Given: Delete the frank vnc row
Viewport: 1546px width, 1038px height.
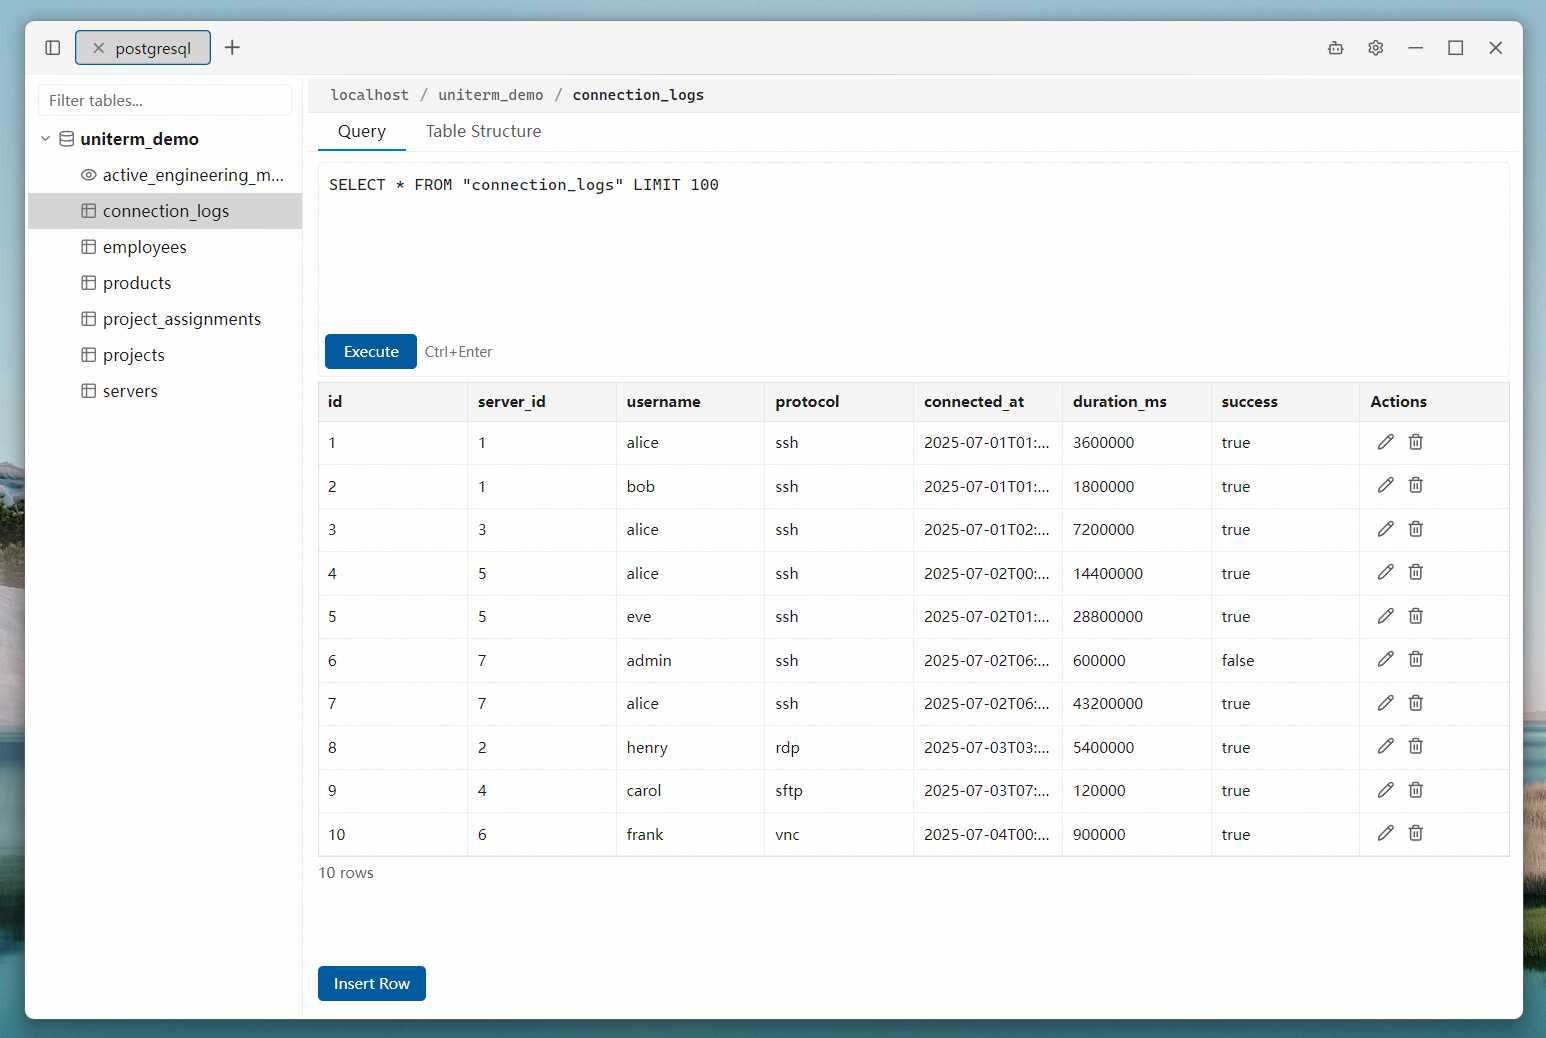Looking at the screenshot, I should click(x=1416, y=833).
